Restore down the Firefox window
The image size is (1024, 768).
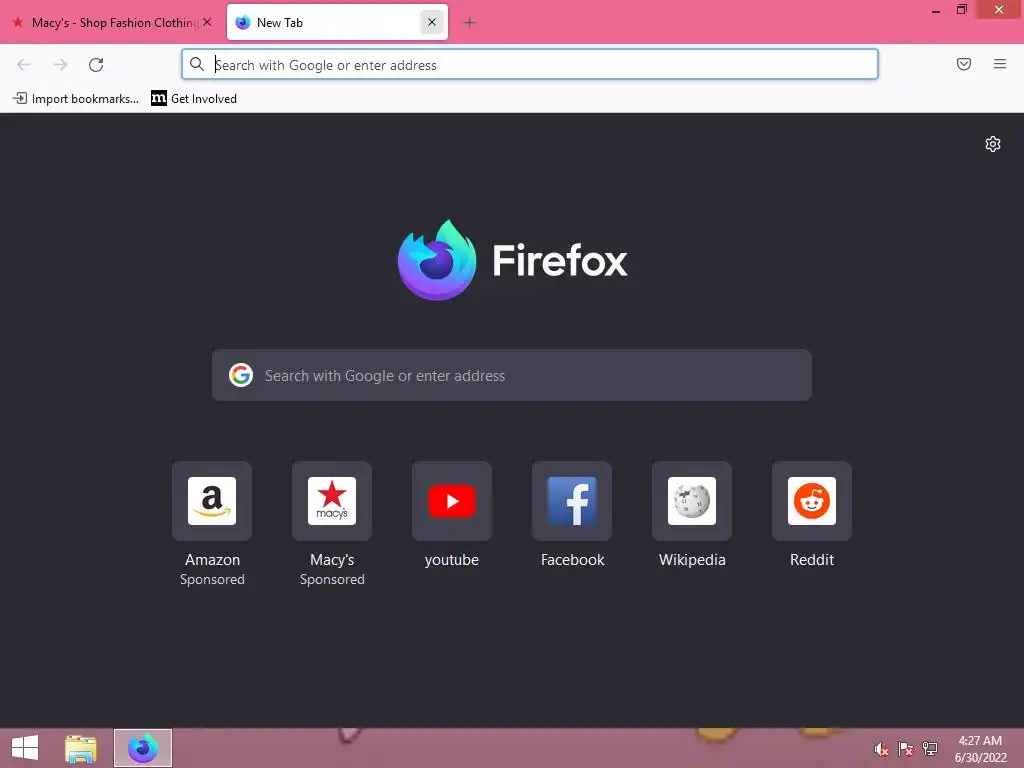point(962,9)
